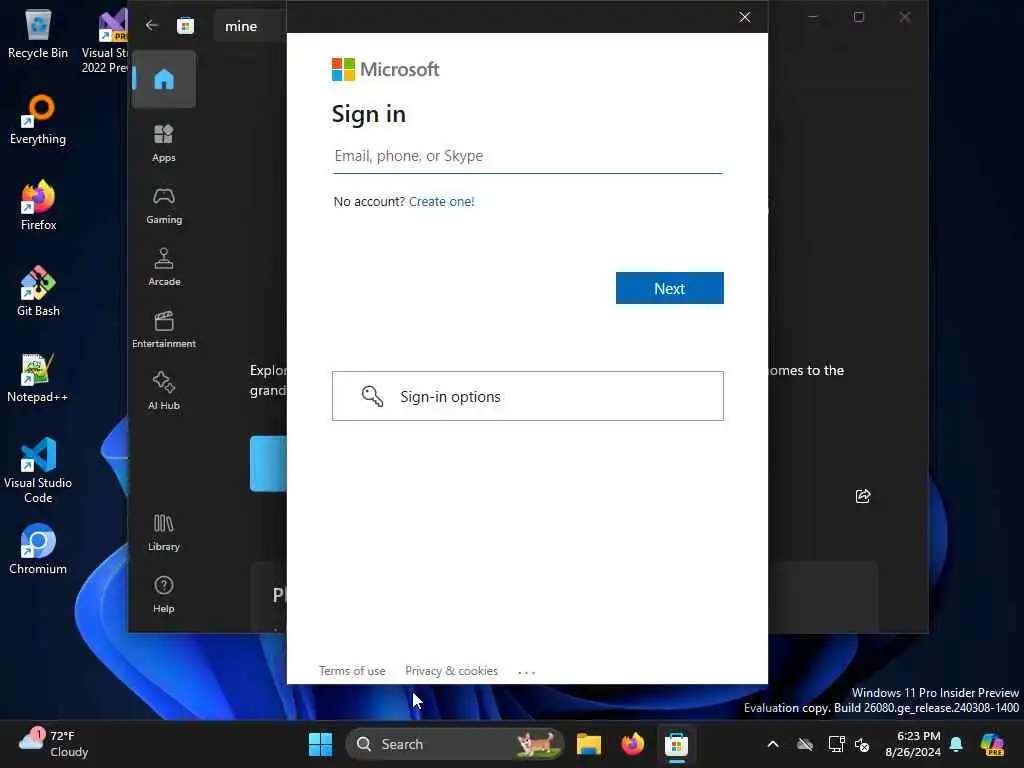1024x768 pixels.
Task: Open notification bell in taskbar
Action: coord(956,744)
